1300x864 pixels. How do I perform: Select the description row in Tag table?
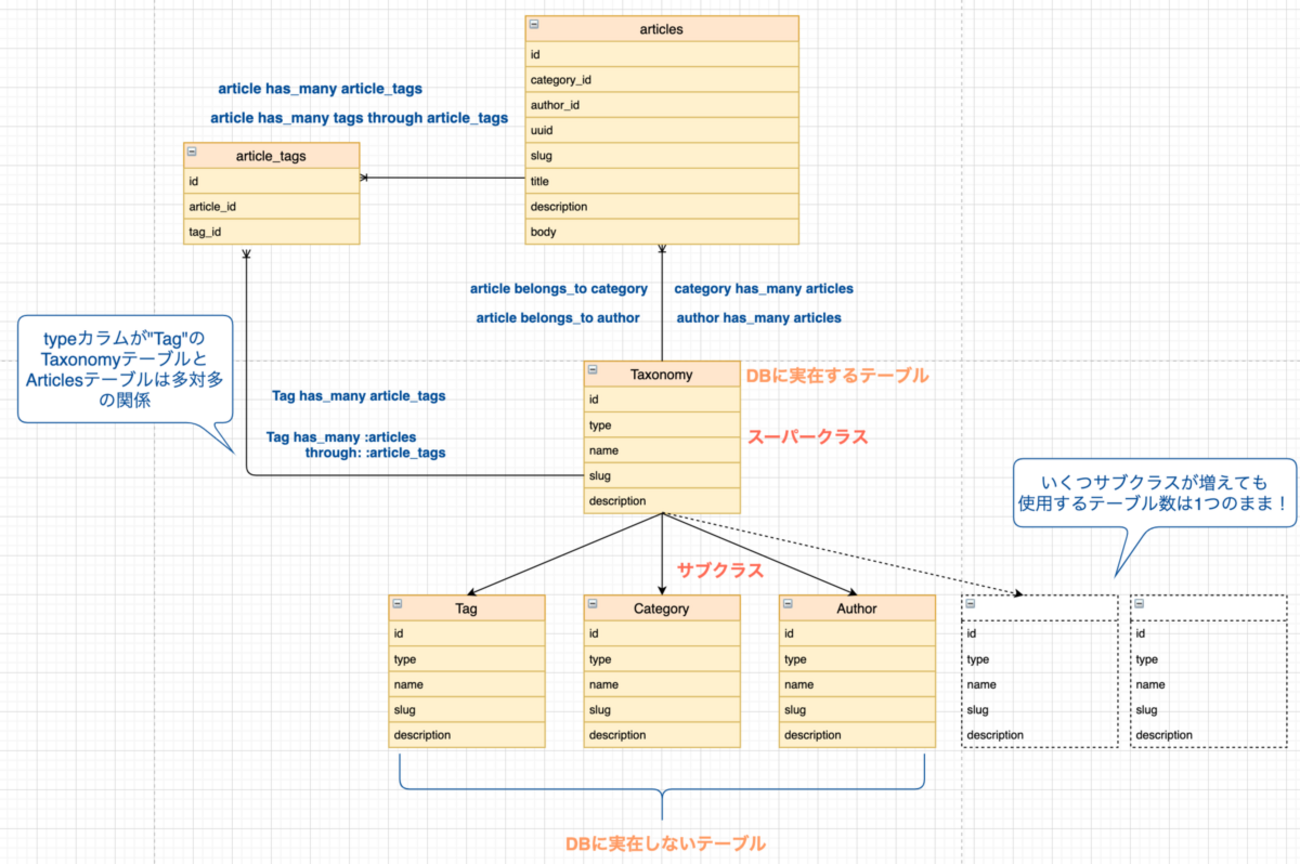coord(466,735)
